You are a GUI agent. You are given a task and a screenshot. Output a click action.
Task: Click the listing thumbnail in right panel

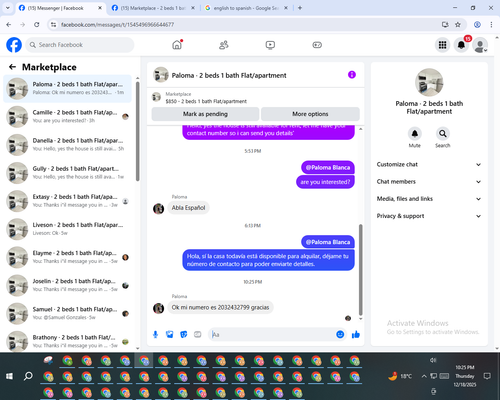point(429,82)
